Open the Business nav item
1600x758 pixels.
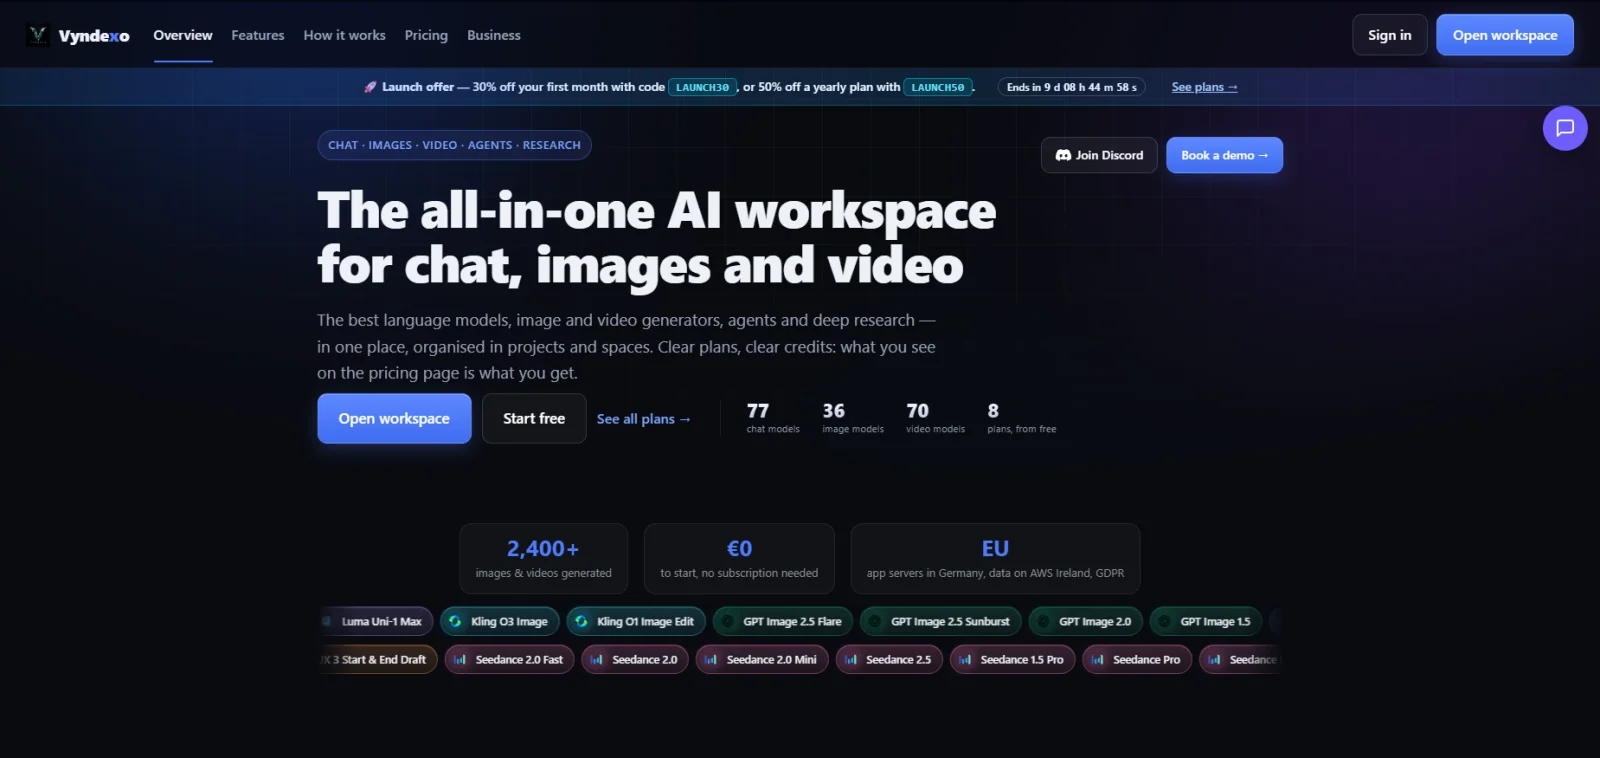click(x=494, y=35)
